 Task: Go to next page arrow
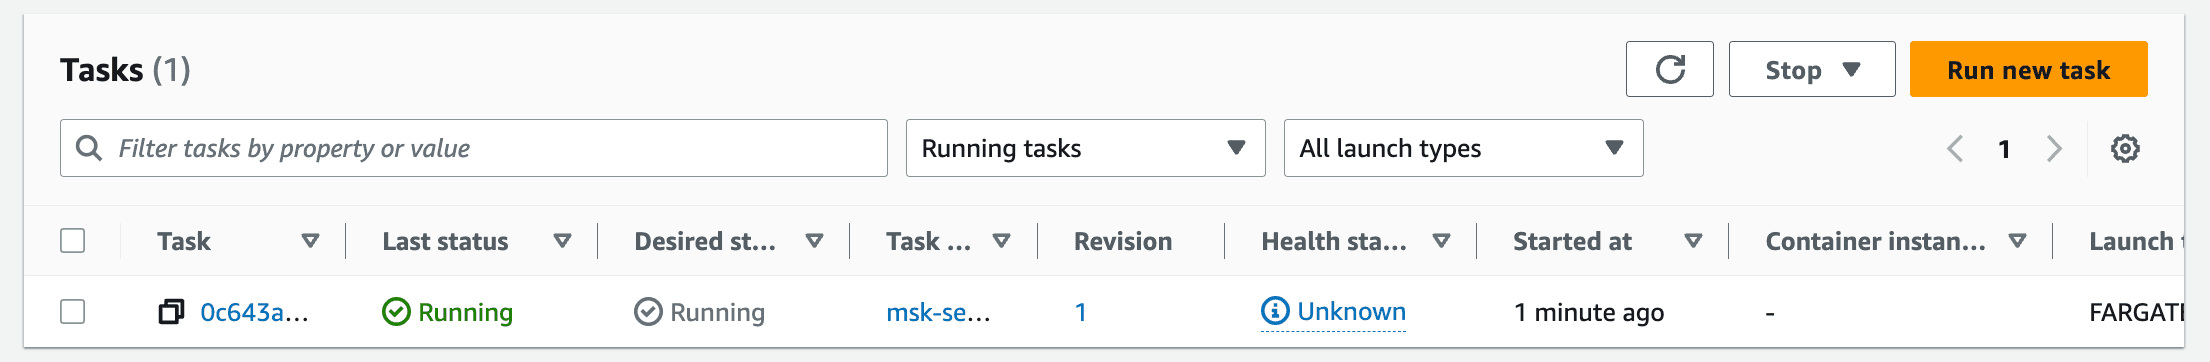tap(2055, 149)
